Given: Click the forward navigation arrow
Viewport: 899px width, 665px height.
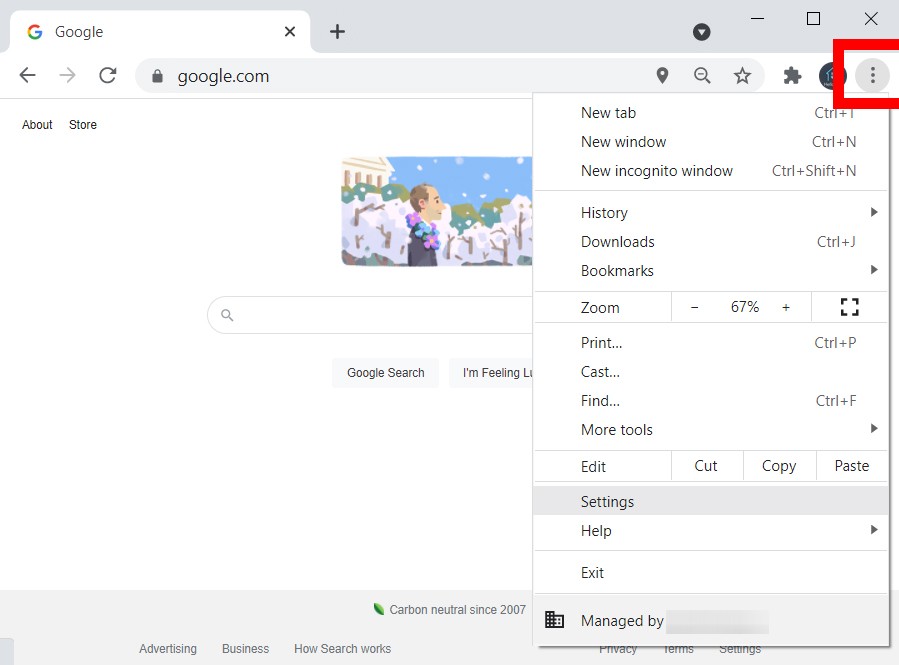Looking at the screenshot, I should pos(68,75).
